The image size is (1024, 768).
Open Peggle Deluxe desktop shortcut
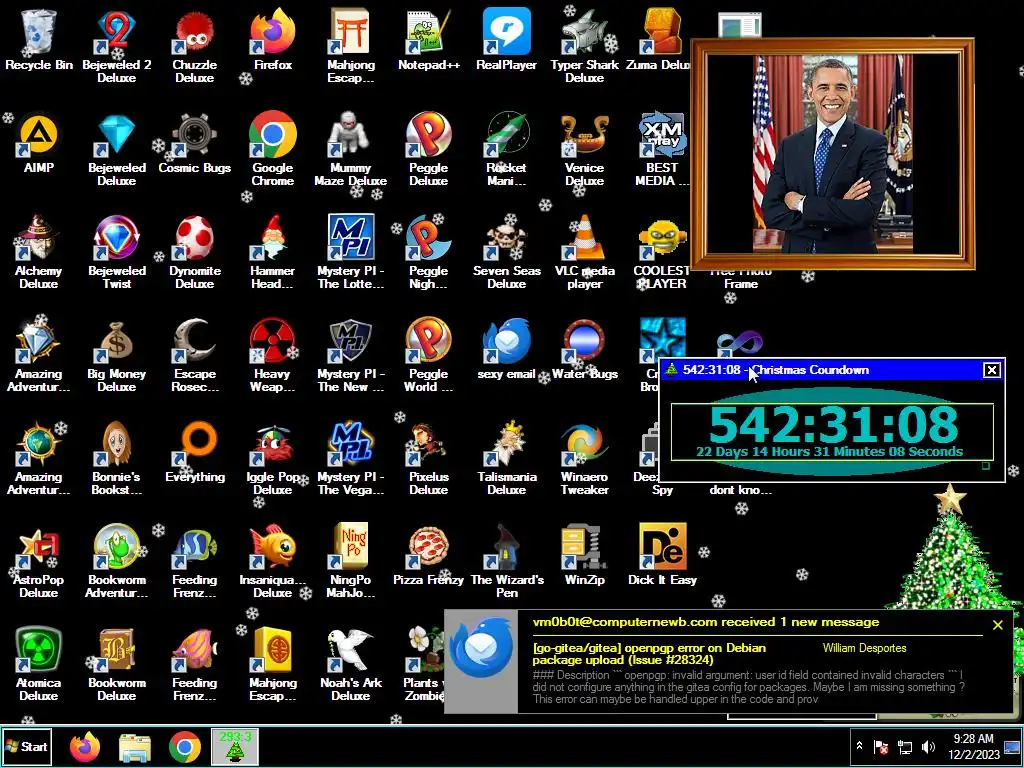428,149
